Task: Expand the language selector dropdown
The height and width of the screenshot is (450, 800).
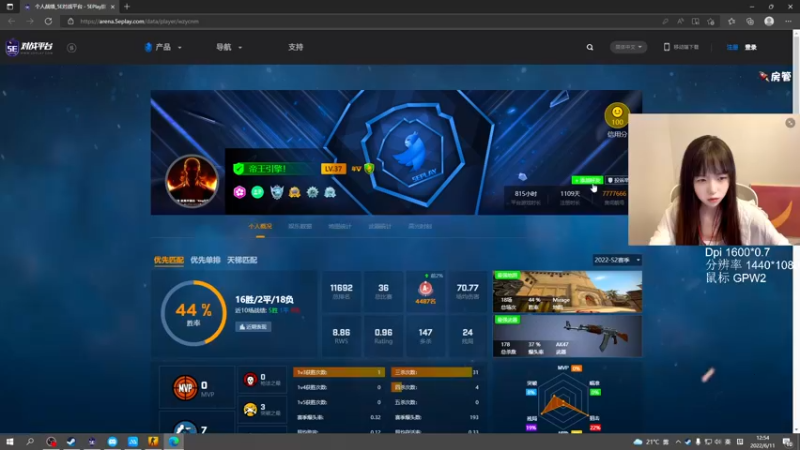Action: click(x=628, y=47)
